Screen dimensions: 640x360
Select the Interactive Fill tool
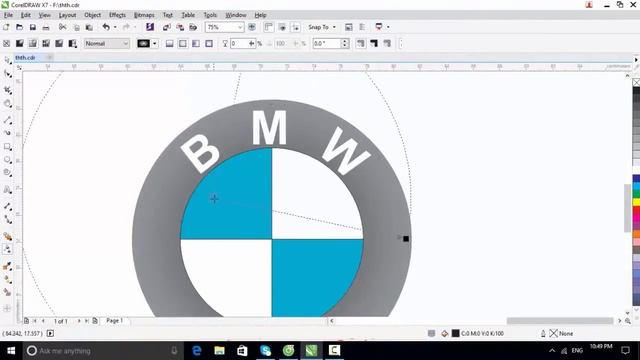pyautogui.click(x=7, y=280)
